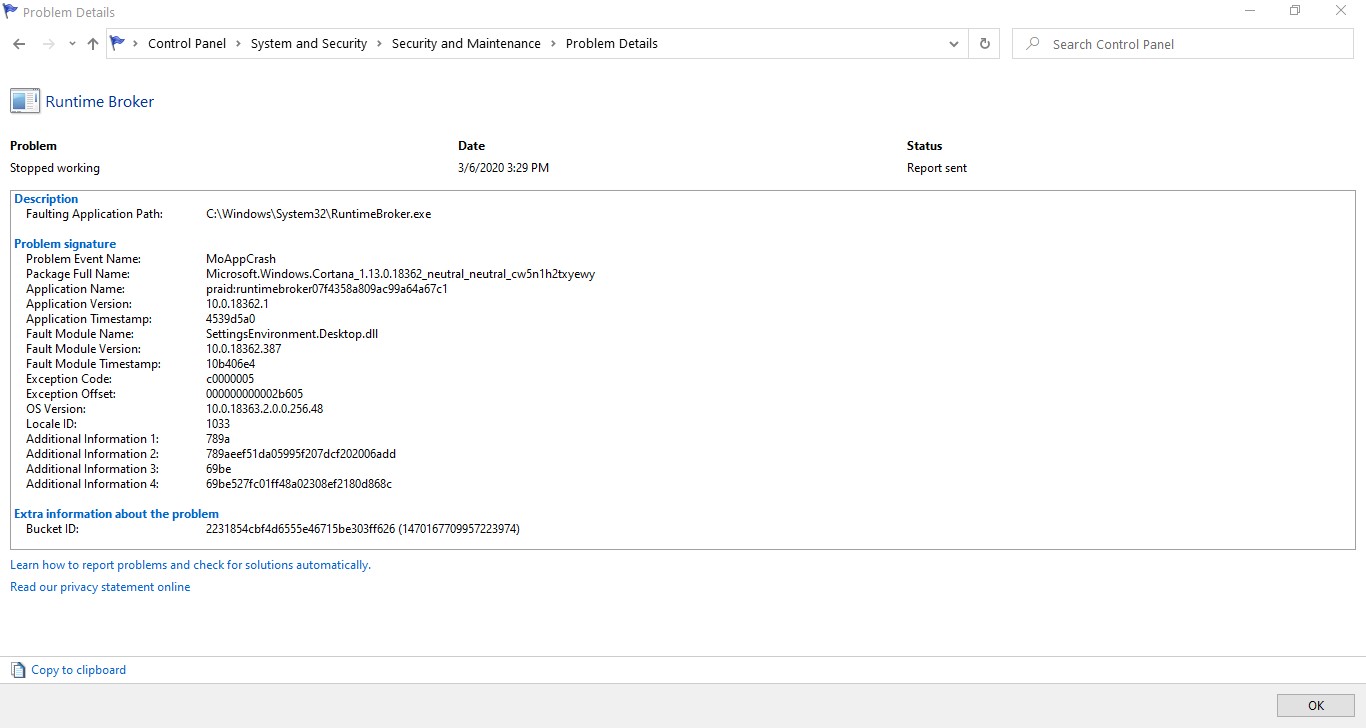
Task: Click the Up one level arrow
Action: click(93, 44)
